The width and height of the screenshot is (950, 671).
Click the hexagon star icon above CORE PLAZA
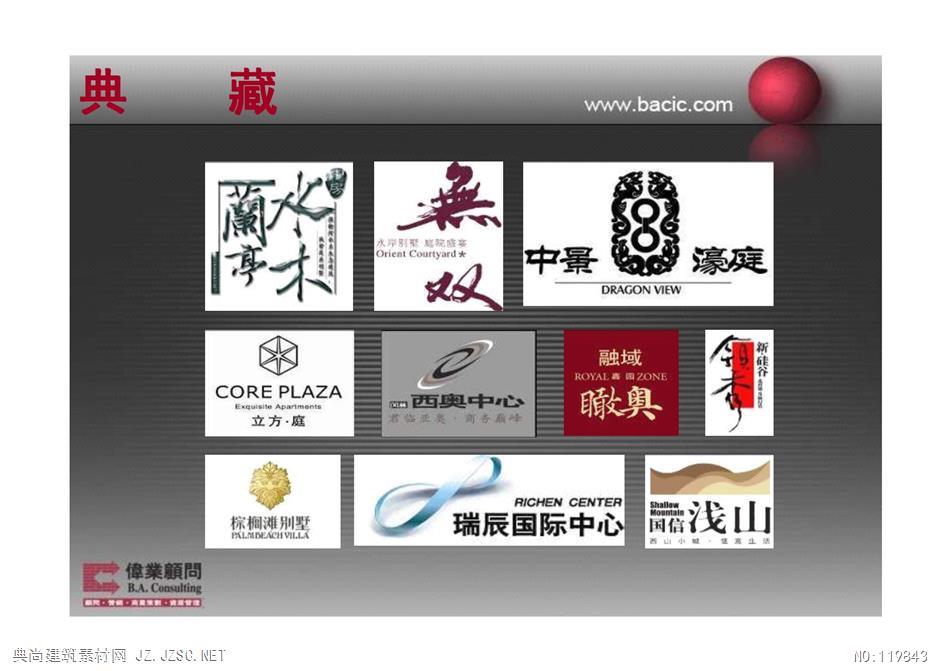click(x=278, y=355)
